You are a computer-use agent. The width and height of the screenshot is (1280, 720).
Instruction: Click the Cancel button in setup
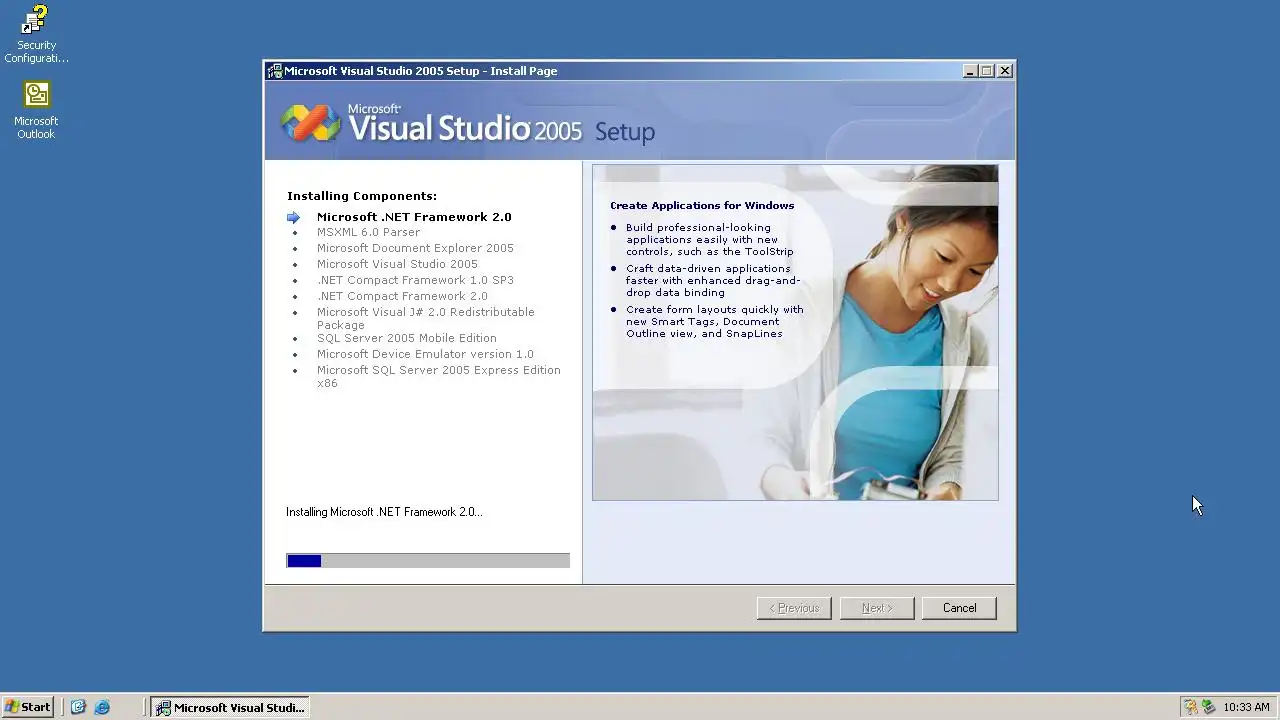959,608
